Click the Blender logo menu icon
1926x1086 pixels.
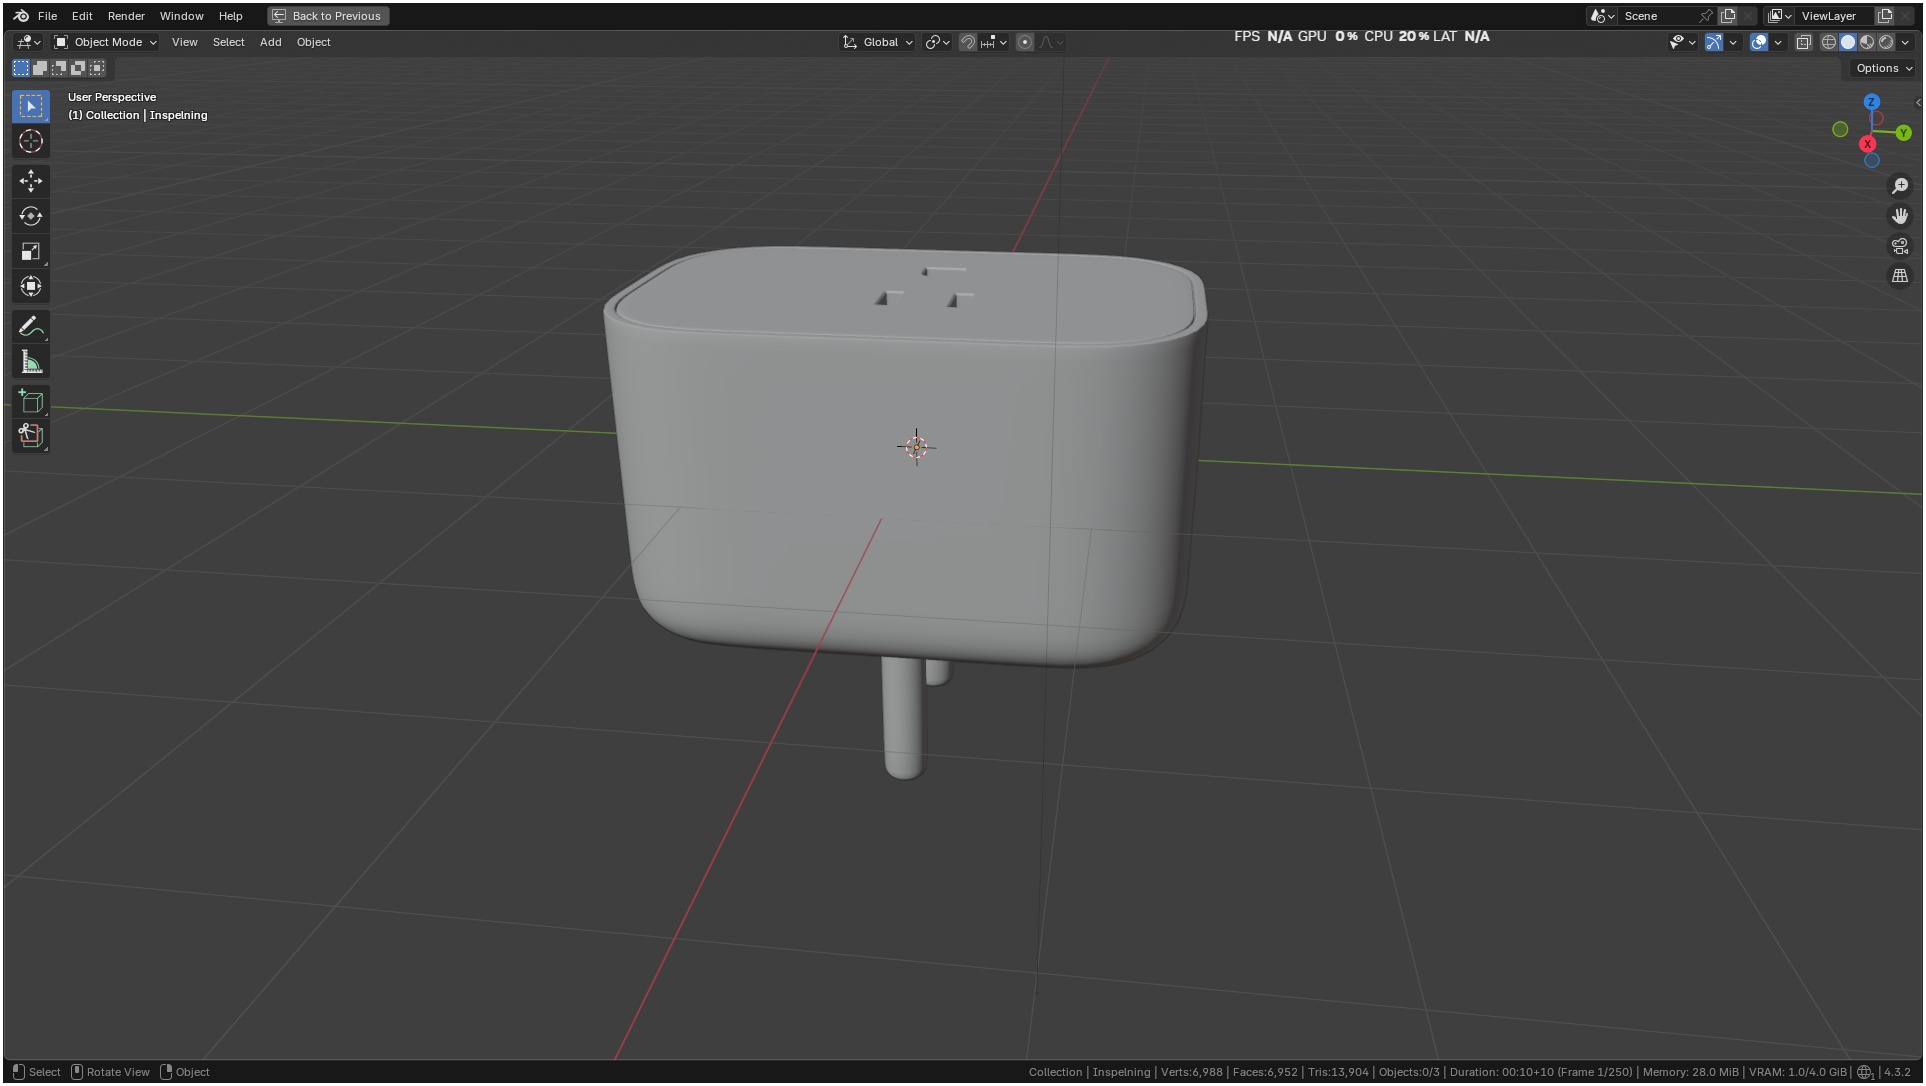[21, 16]
